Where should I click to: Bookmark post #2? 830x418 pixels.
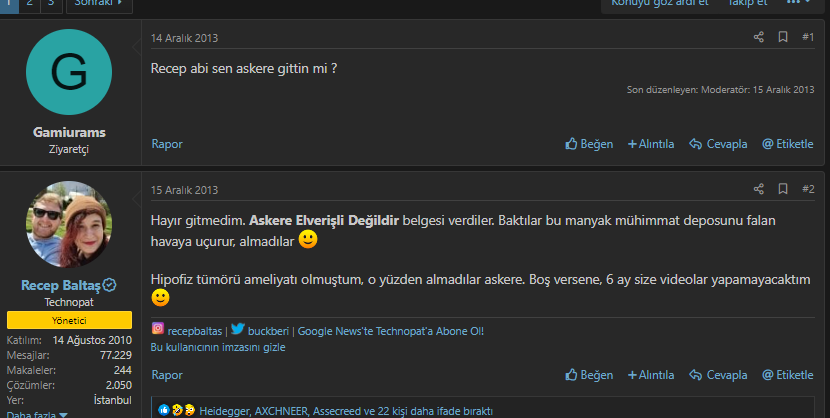pos(783,188)
